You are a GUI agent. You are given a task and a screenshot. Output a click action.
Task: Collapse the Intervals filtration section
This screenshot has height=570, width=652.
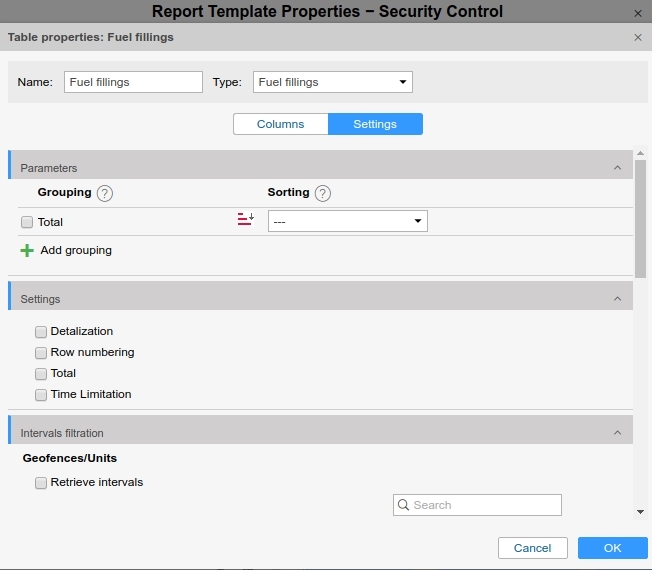coord(617,433)
